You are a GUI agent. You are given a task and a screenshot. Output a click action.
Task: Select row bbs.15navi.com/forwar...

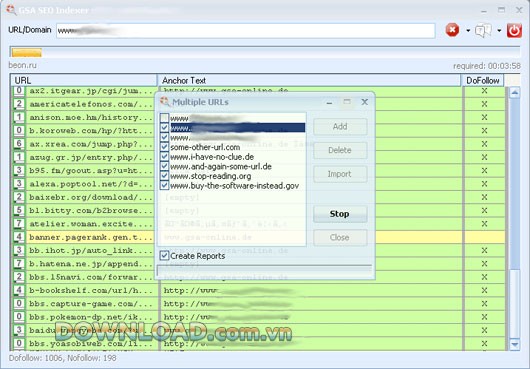pos(258,277)
